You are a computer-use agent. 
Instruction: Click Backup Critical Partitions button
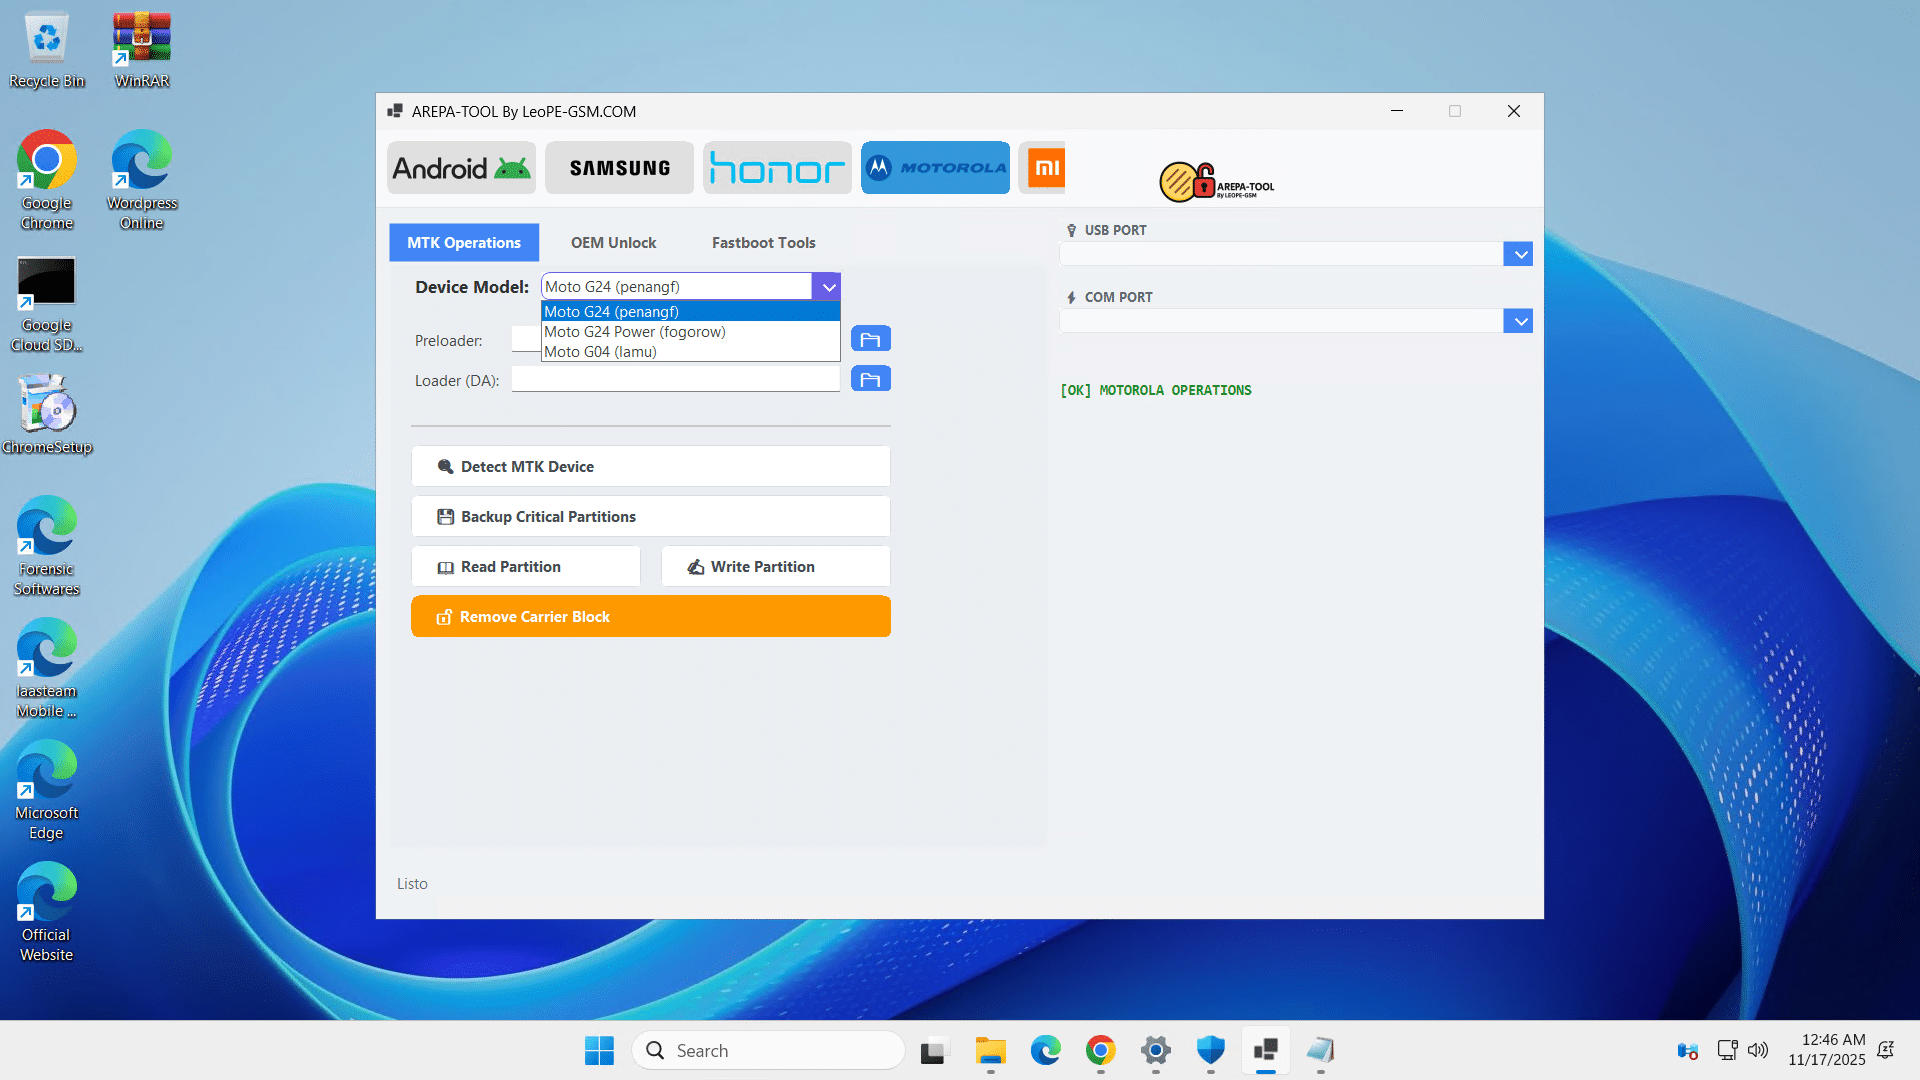tap(650, 517)
